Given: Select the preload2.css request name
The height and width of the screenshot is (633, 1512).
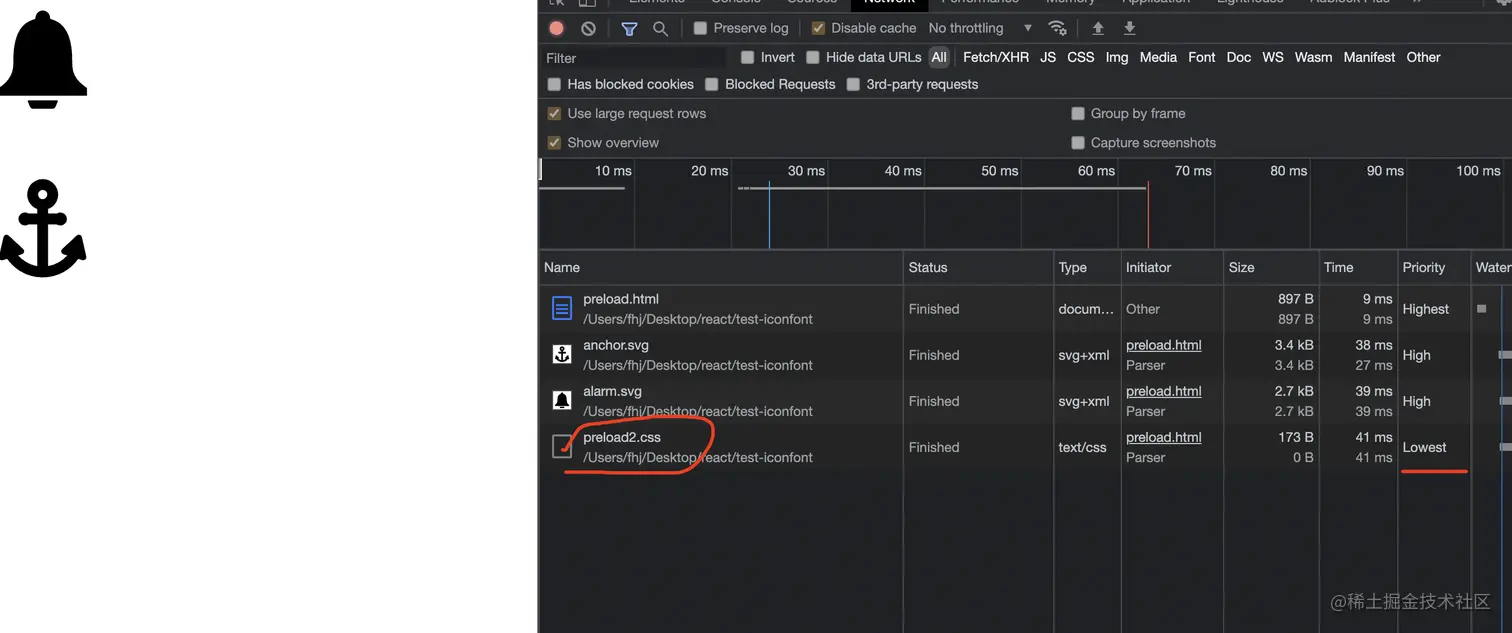Looking at the screenshot, I should pos(622,437).
